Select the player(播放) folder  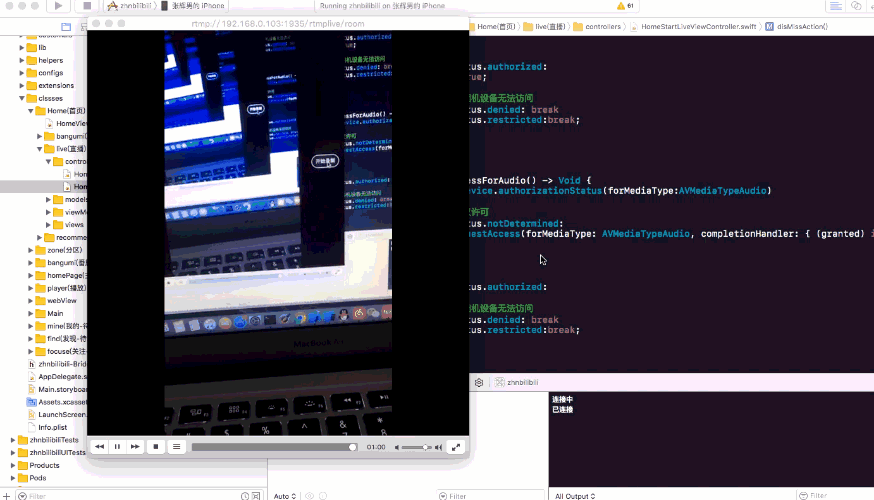61,288
